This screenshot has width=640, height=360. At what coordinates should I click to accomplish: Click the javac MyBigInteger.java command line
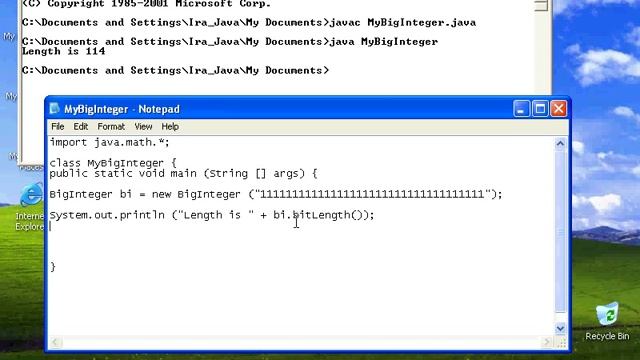249,22
